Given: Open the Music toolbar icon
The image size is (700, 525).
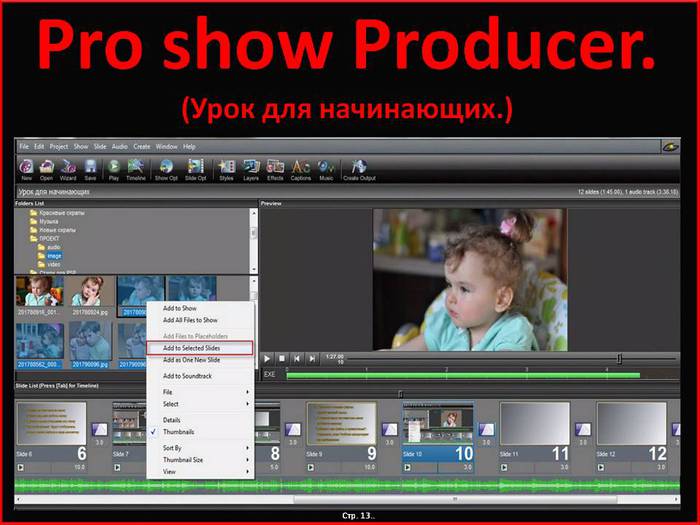Looking at the screenshot, I should [x=326, y=170].
